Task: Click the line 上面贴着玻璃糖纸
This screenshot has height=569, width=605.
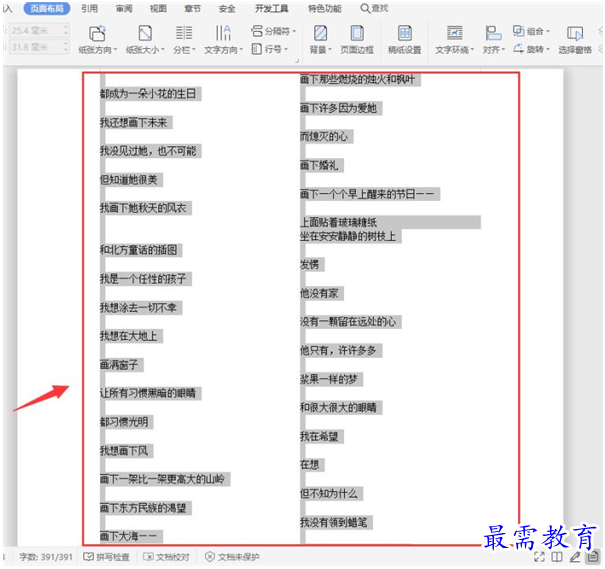Action: click(x=338, y=222)
